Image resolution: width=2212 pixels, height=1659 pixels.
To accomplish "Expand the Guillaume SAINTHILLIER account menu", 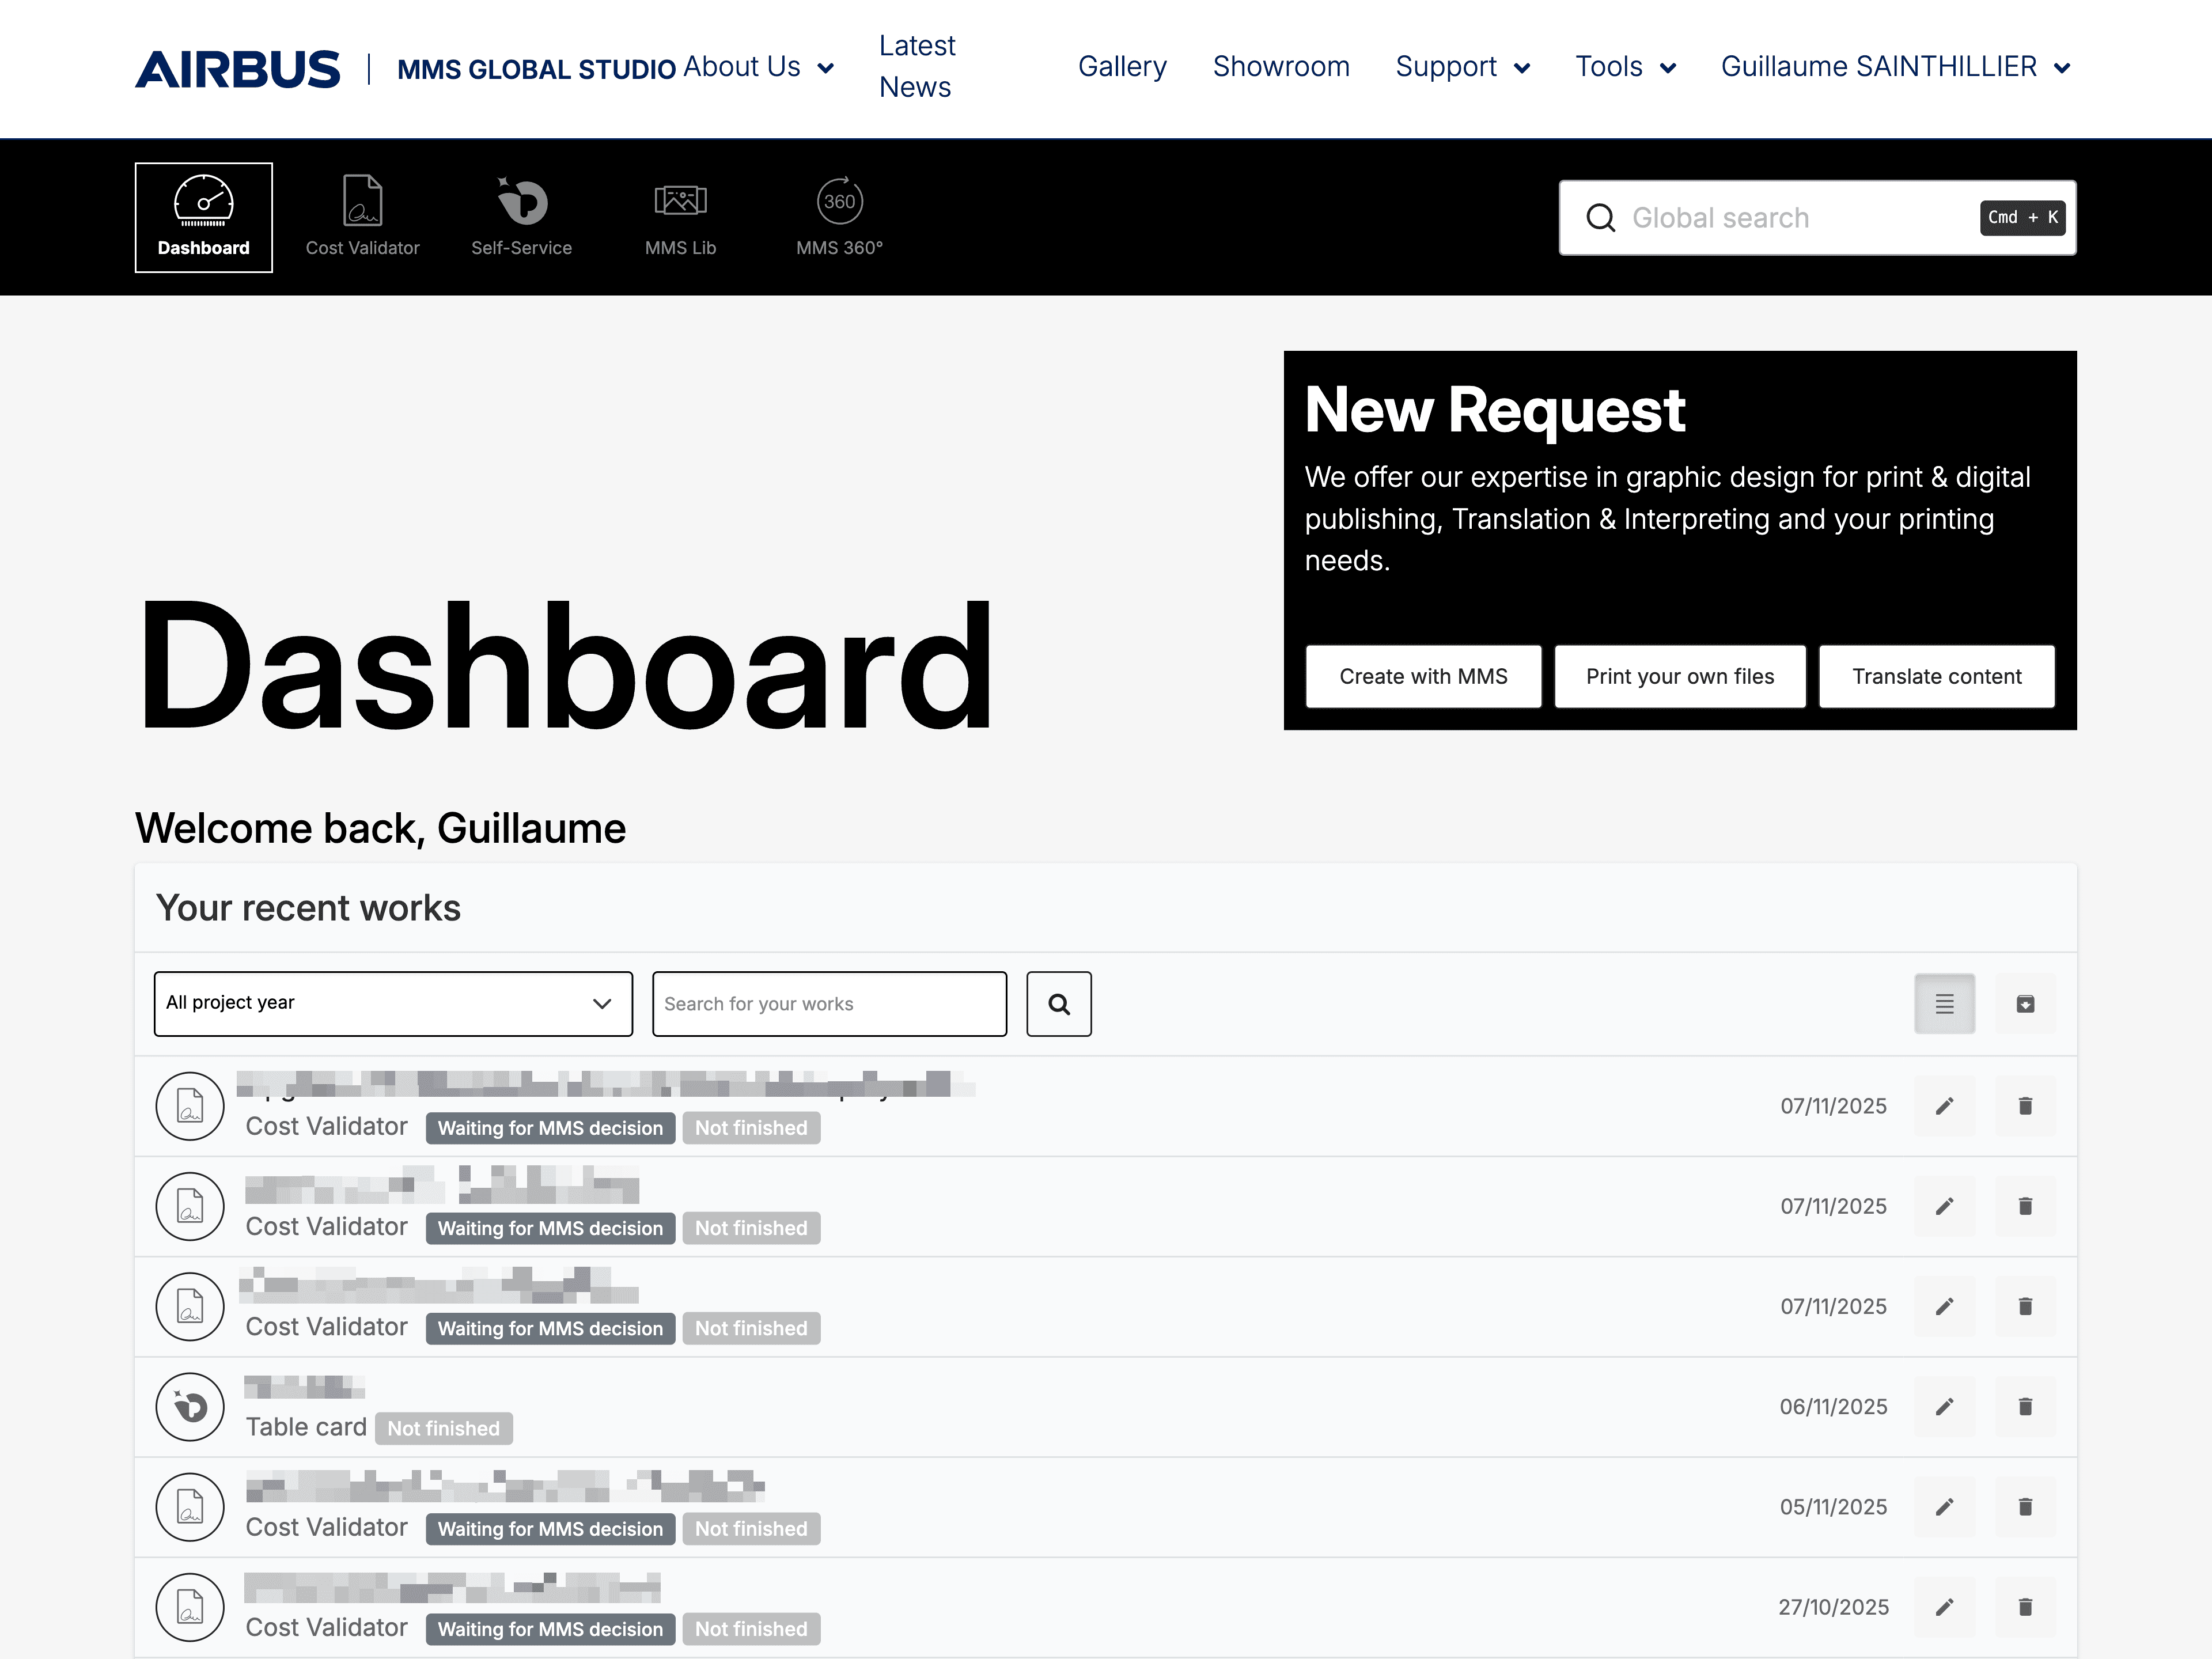I will coord(1893,67).
